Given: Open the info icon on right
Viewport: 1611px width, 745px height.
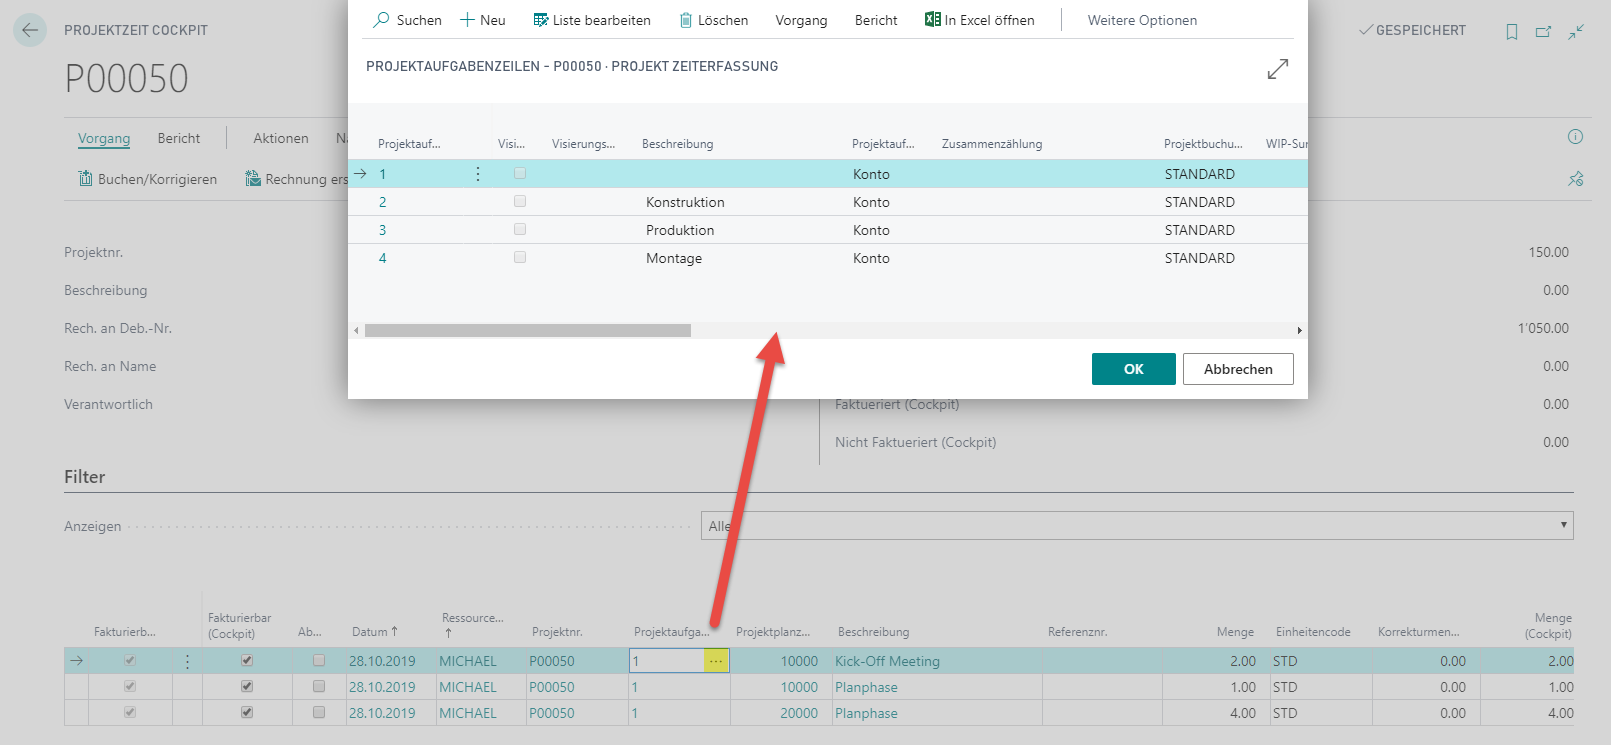Looking at the screenshot, I should click(x=1575, y=137).
